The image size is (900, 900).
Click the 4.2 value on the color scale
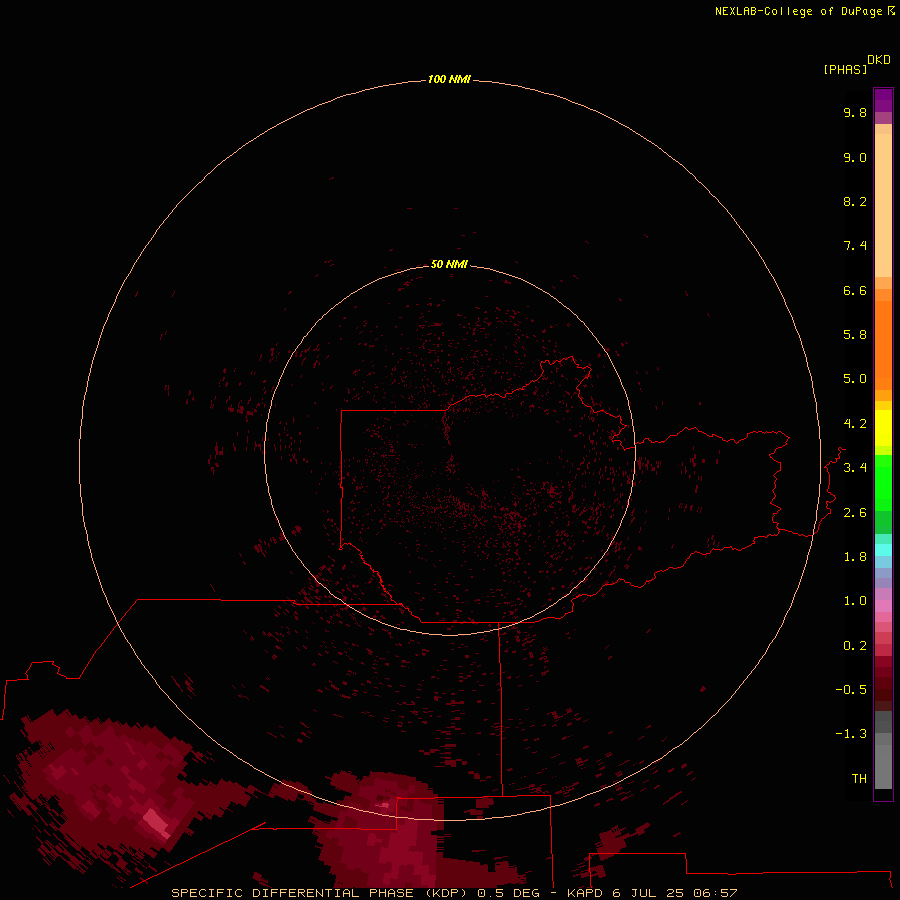[855, 424]
